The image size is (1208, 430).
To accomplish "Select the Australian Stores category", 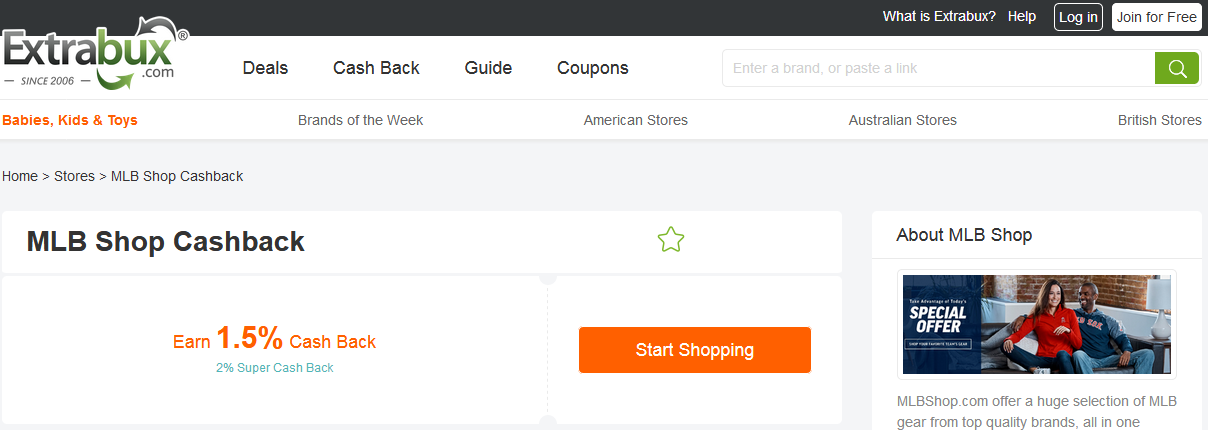I will coord(902,120).
